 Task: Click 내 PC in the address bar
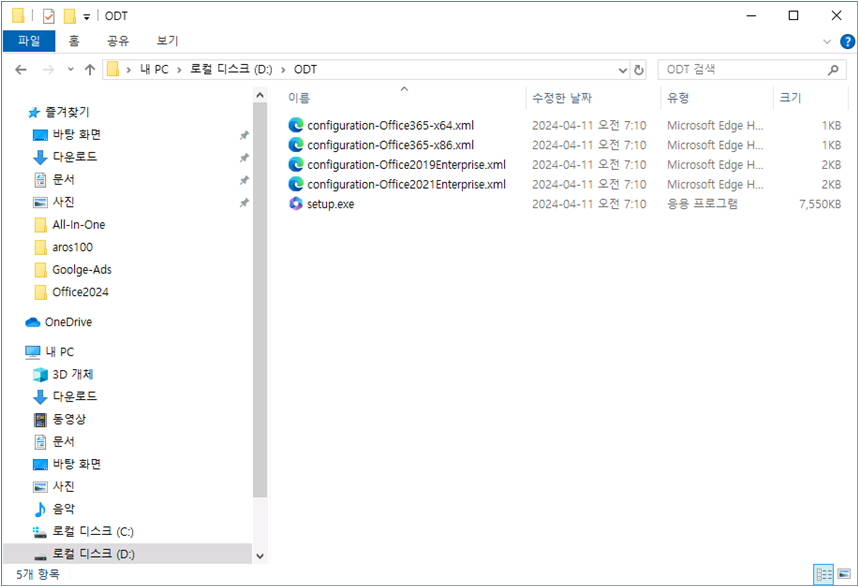pos(154,70)
